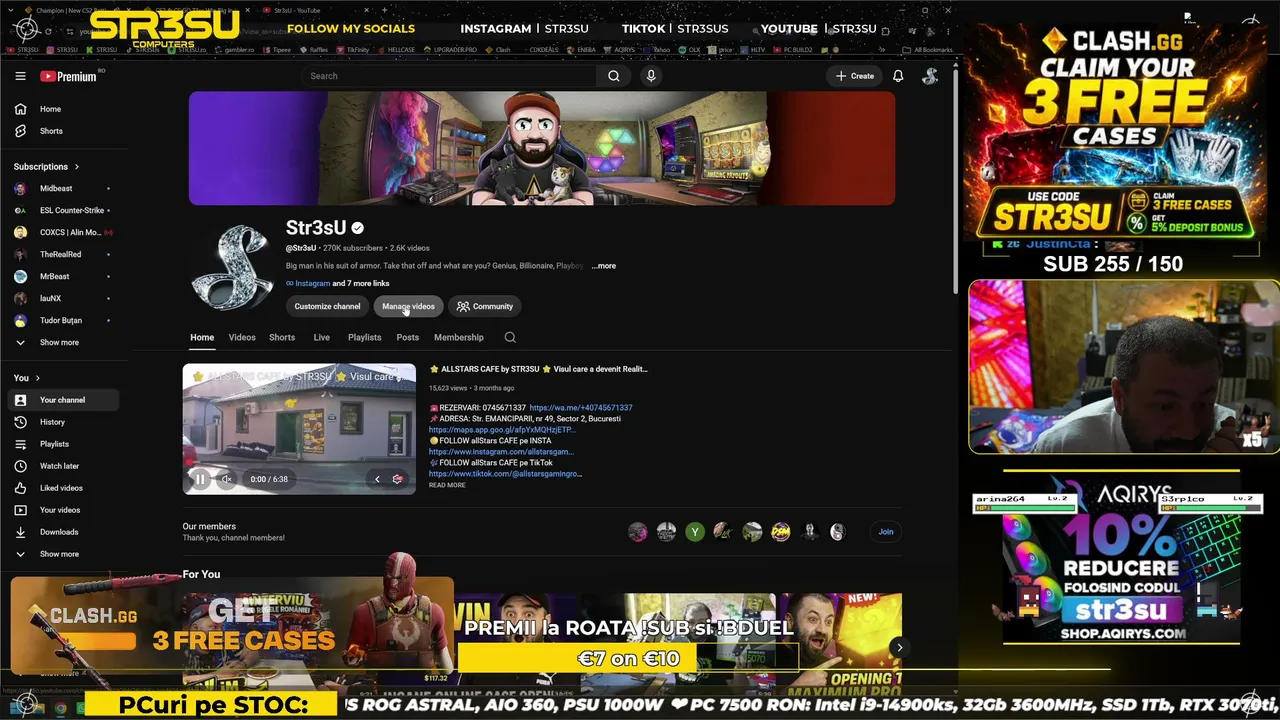1280x720 pixels.
Task: Click the Manage videos button
Action: 408,306
